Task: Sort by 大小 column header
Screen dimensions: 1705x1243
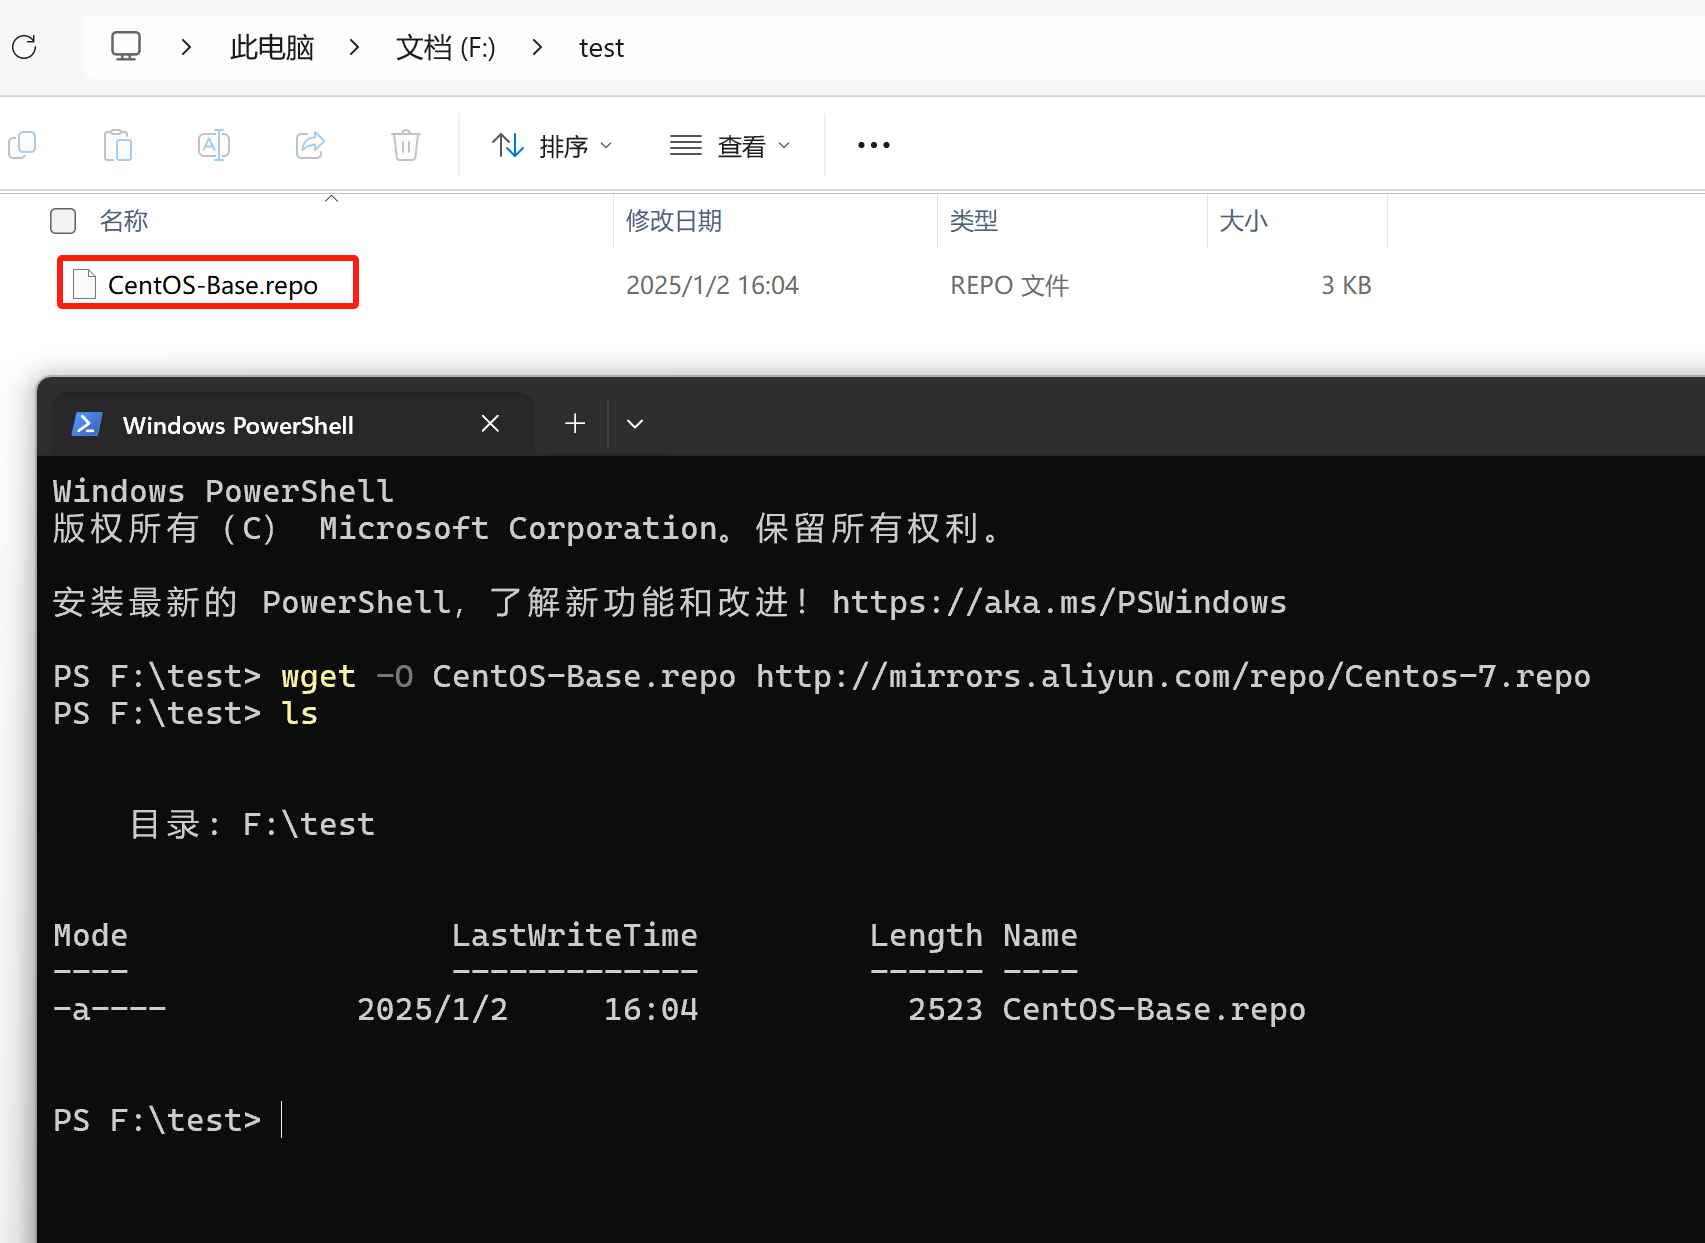Action: pos(1244,221)
